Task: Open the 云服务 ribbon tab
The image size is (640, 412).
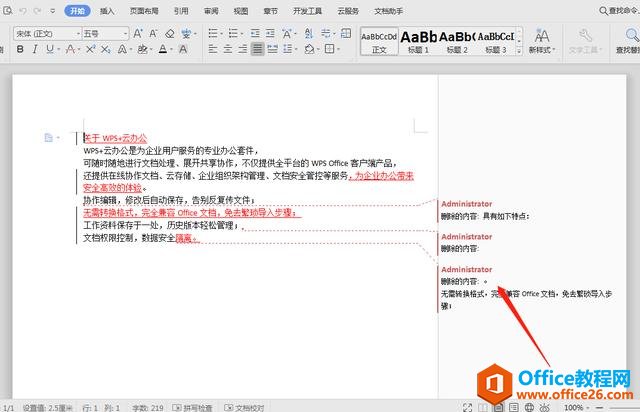Action: (348, 11)
